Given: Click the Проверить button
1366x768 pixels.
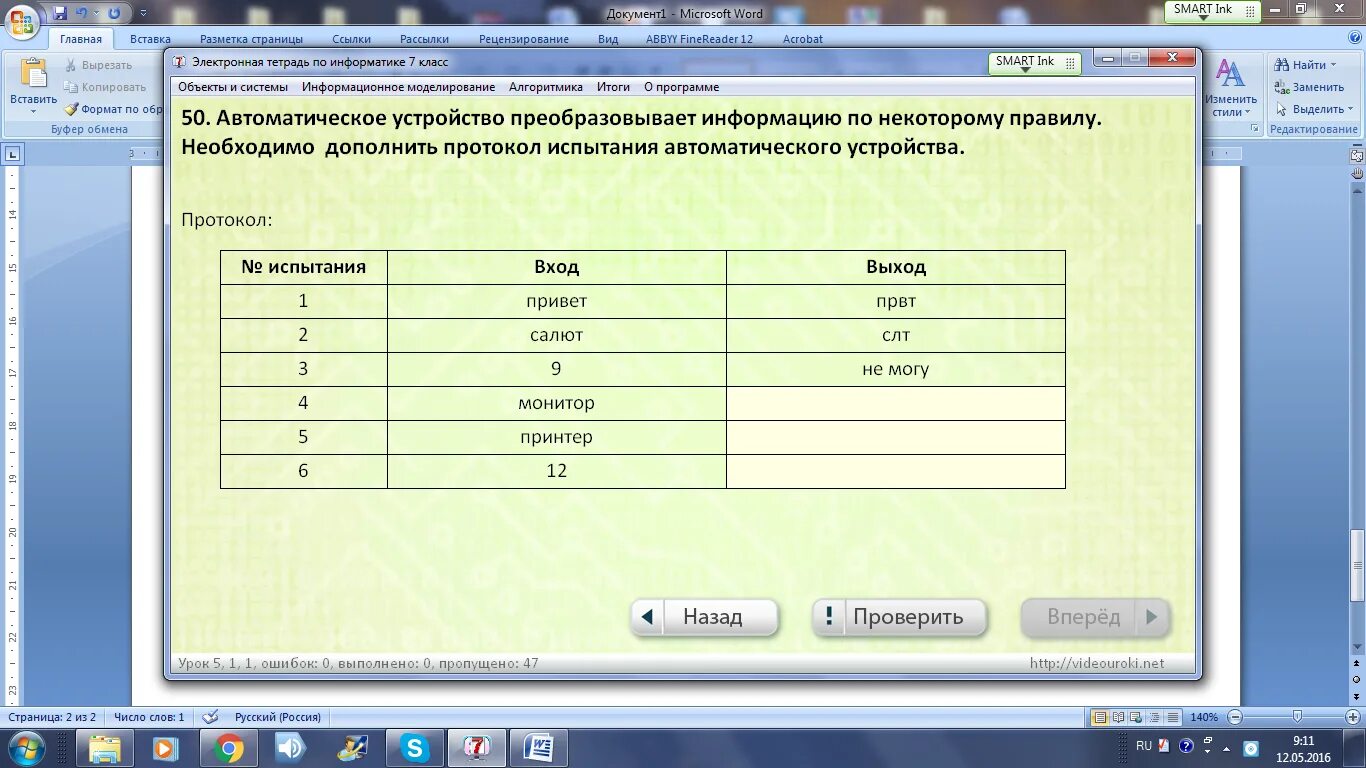Looking at the screenshot, I should tap(899, 617).
